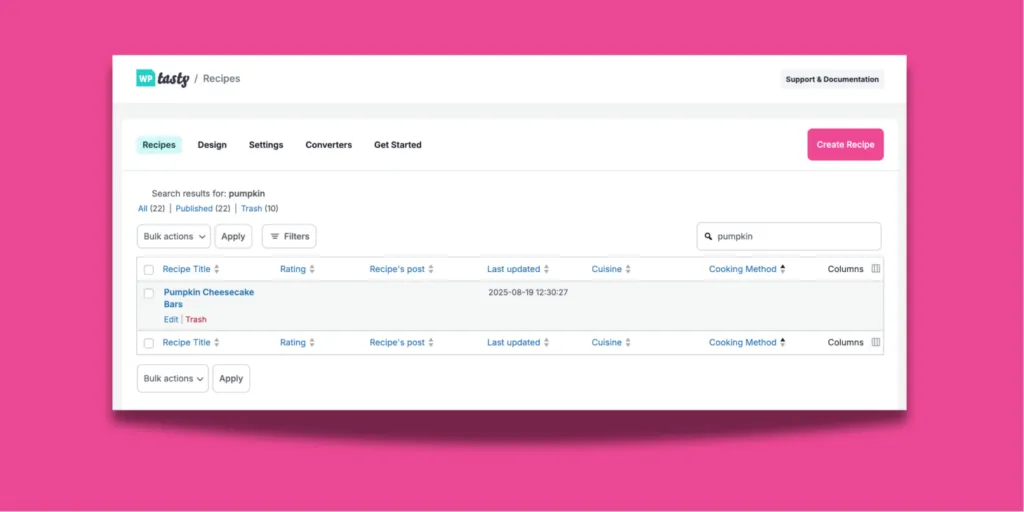1024x512 pixels.
Task: Sort by Cuisine in header
Action: 607,269
